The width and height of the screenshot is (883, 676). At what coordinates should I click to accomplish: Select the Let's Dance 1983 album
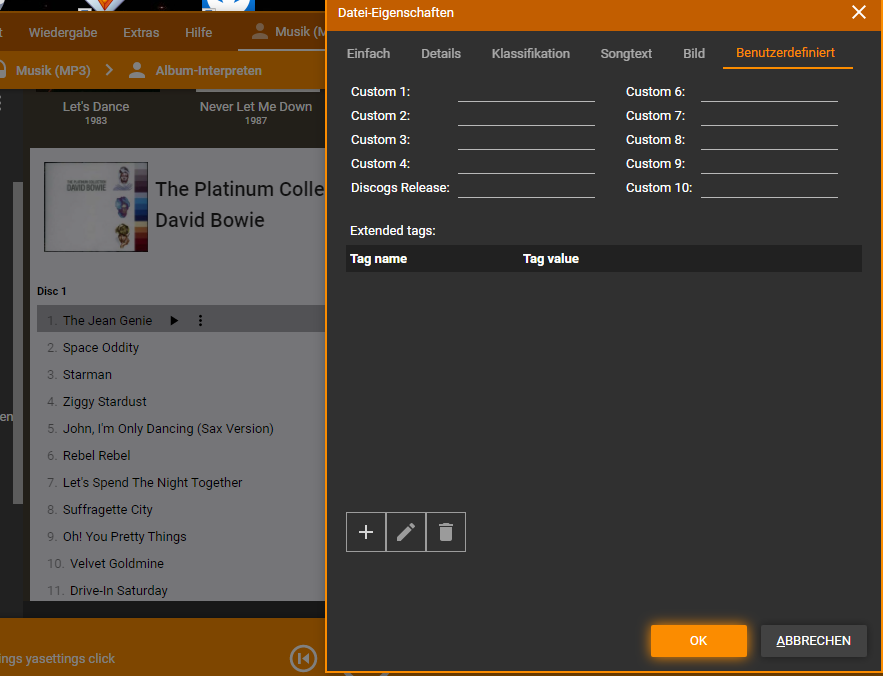click(x=96, y=112)
